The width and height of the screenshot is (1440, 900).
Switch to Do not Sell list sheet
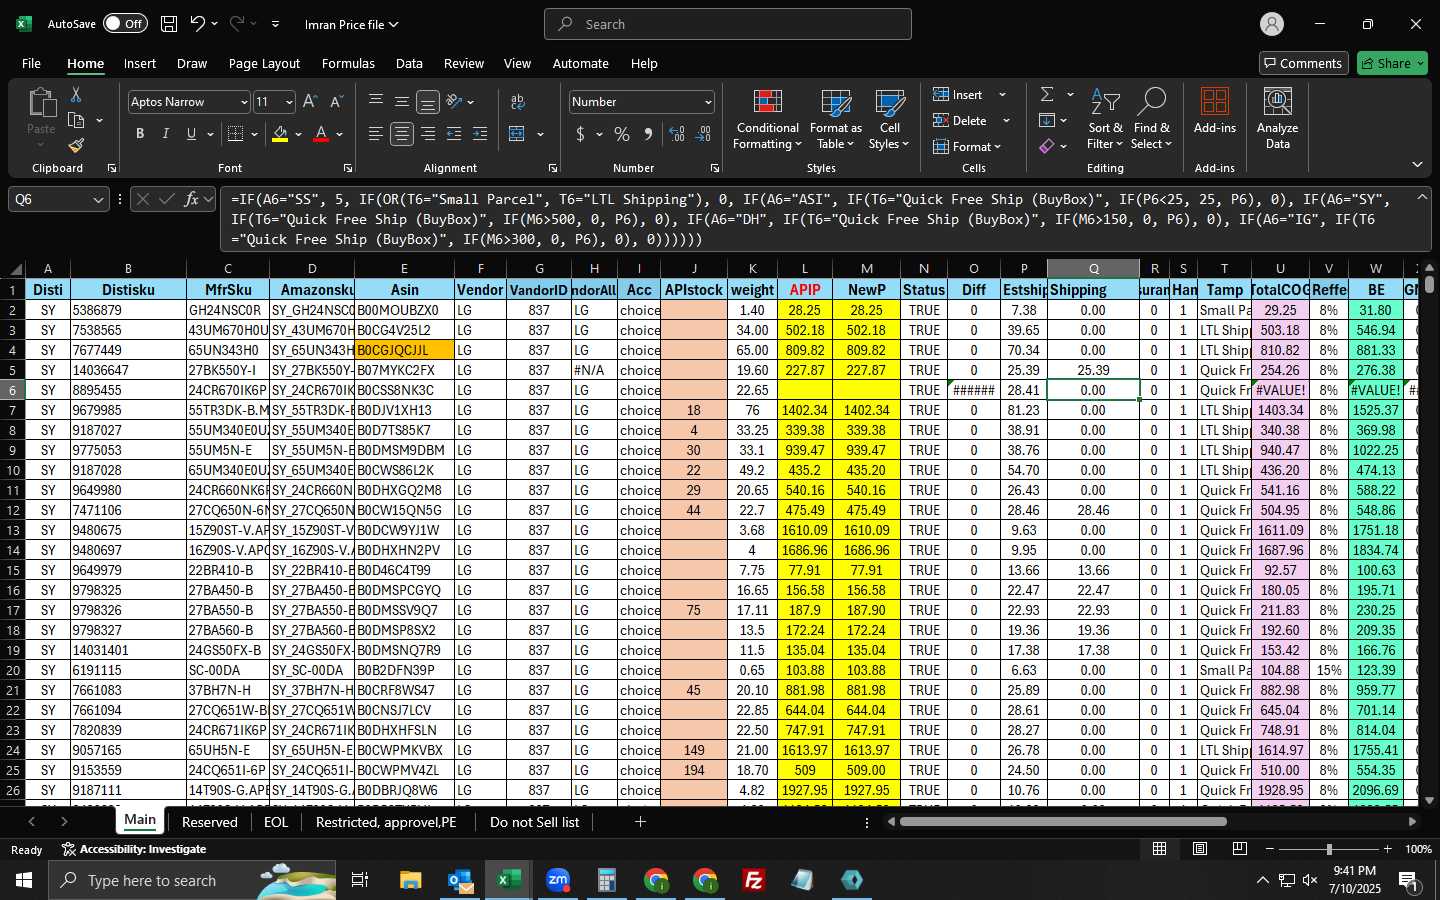coord(534,822)
